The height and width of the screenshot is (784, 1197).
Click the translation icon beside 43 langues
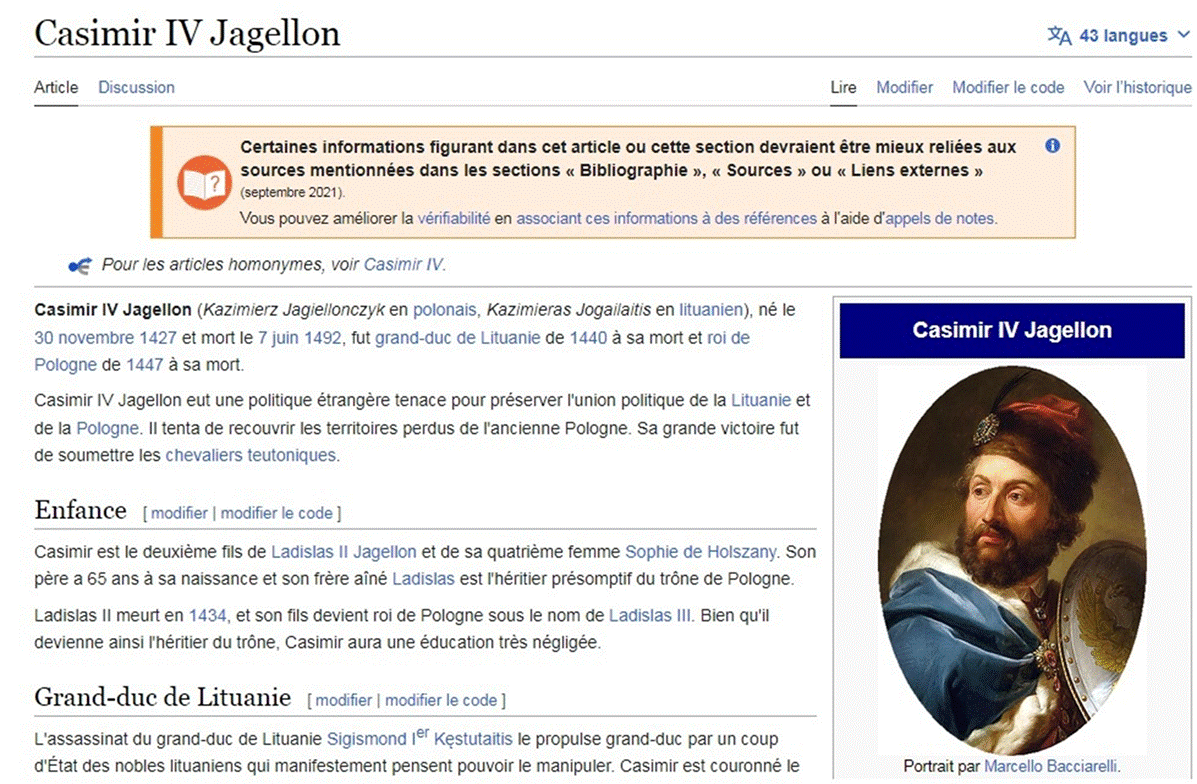1059,35
